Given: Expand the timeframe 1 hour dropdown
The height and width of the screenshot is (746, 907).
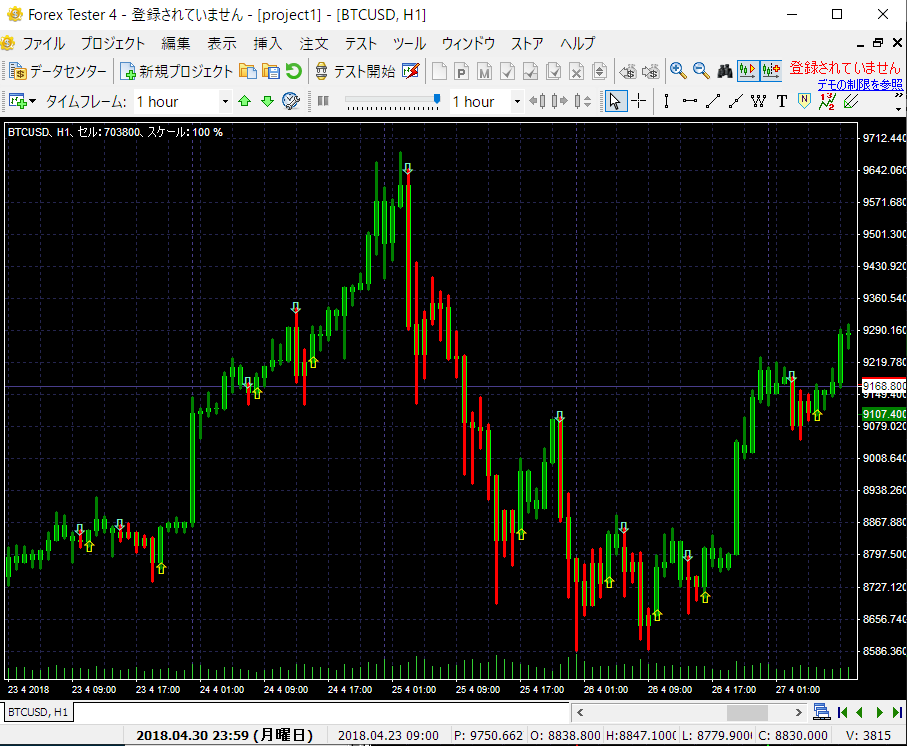Looking at the screenshot, I should (x=225, y=102).
